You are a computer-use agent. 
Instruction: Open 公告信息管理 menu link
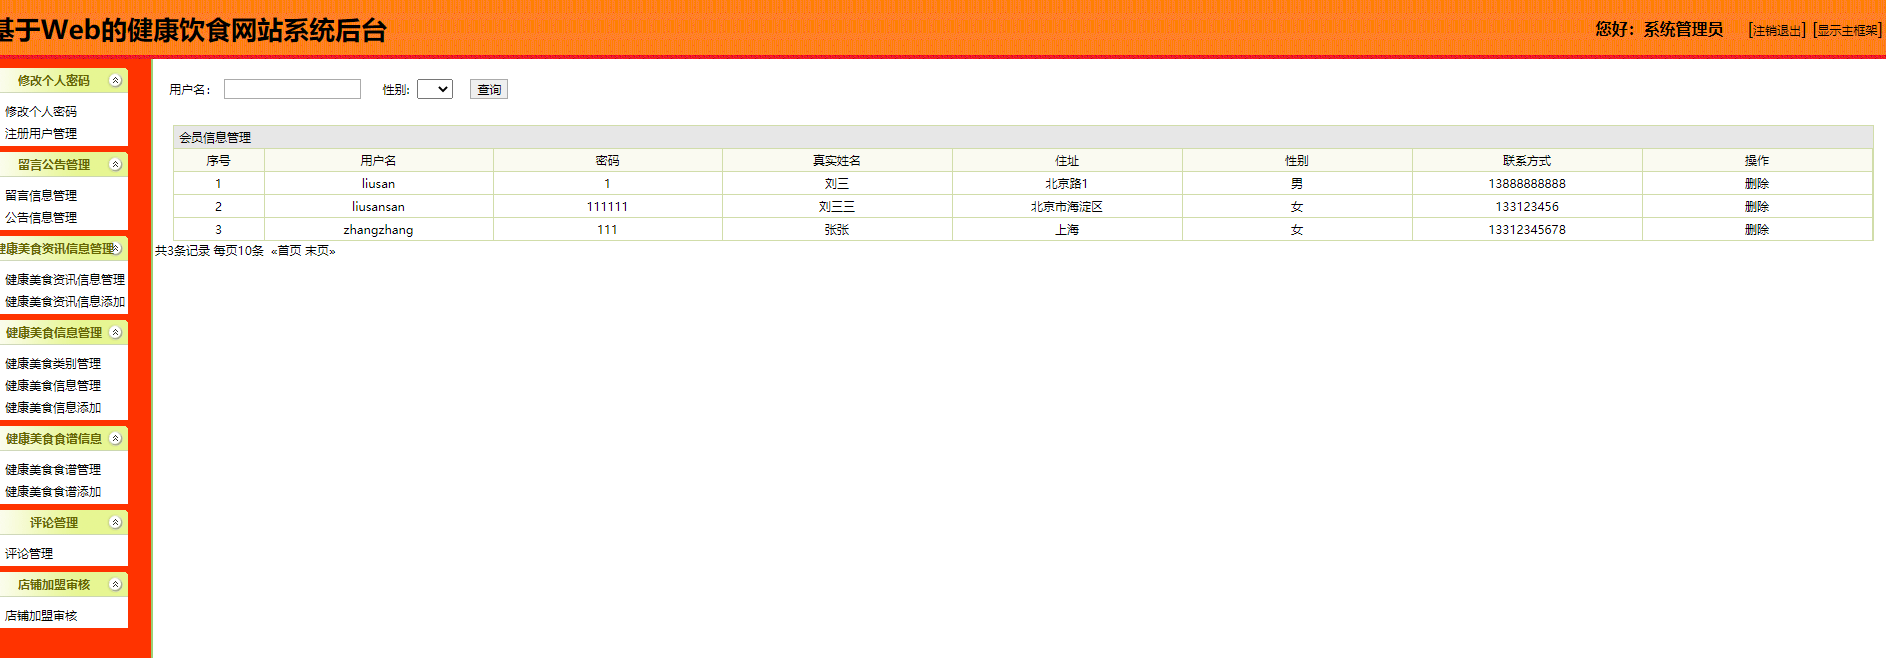pos(41,217)
